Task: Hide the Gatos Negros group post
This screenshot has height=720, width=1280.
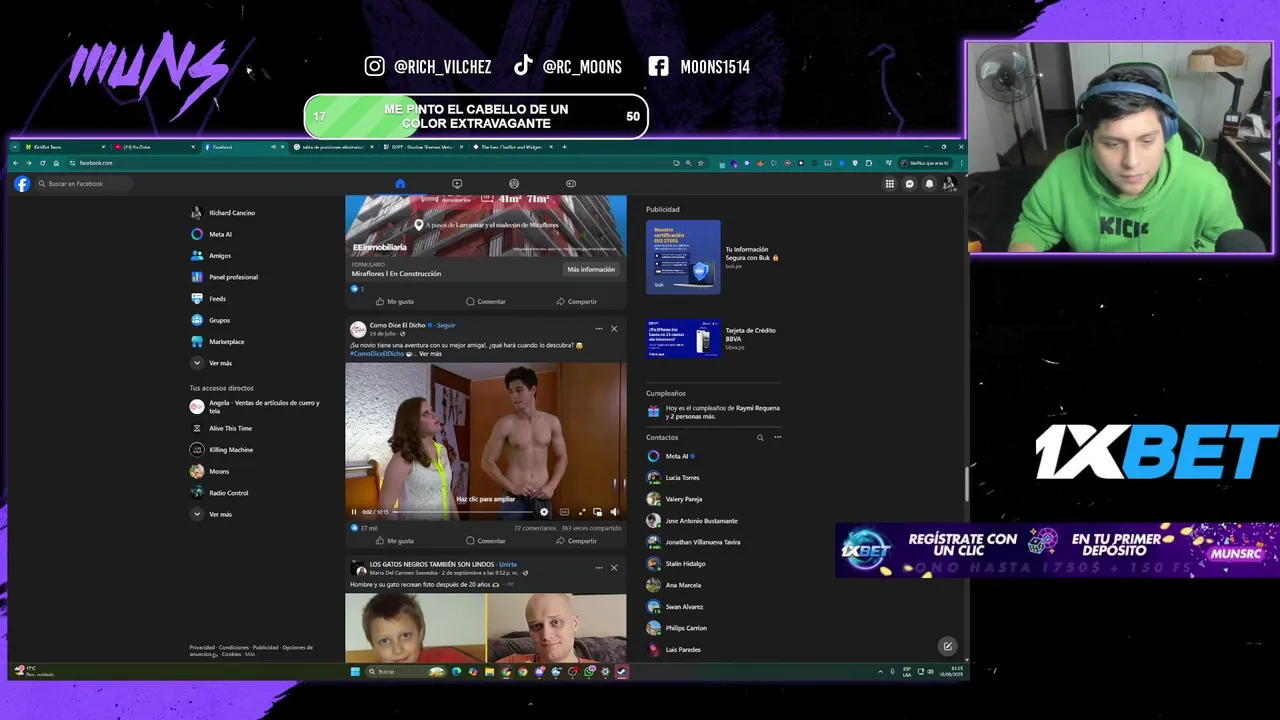Action: 614,568
